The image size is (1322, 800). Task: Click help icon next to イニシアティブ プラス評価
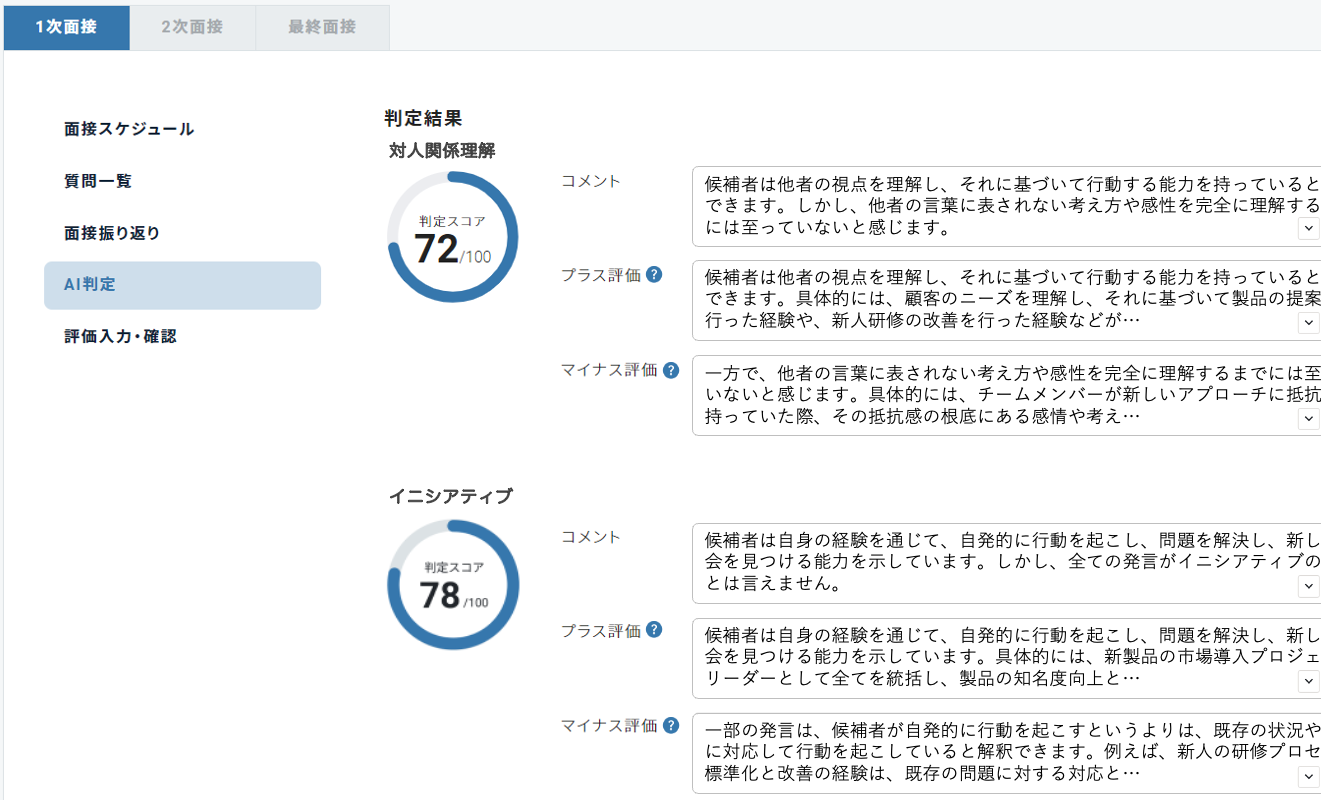654,630
